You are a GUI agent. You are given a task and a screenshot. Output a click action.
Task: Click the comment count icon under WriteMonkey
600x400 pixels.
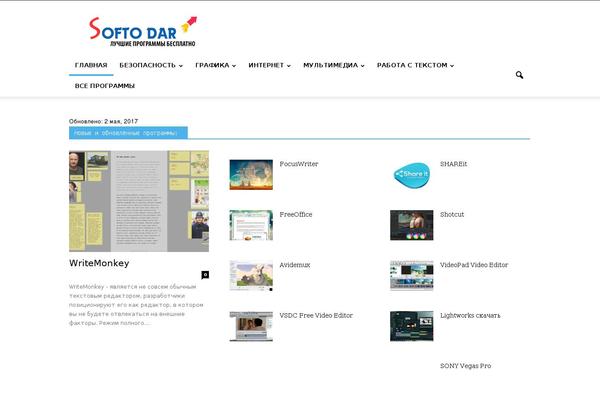(205, 275)
